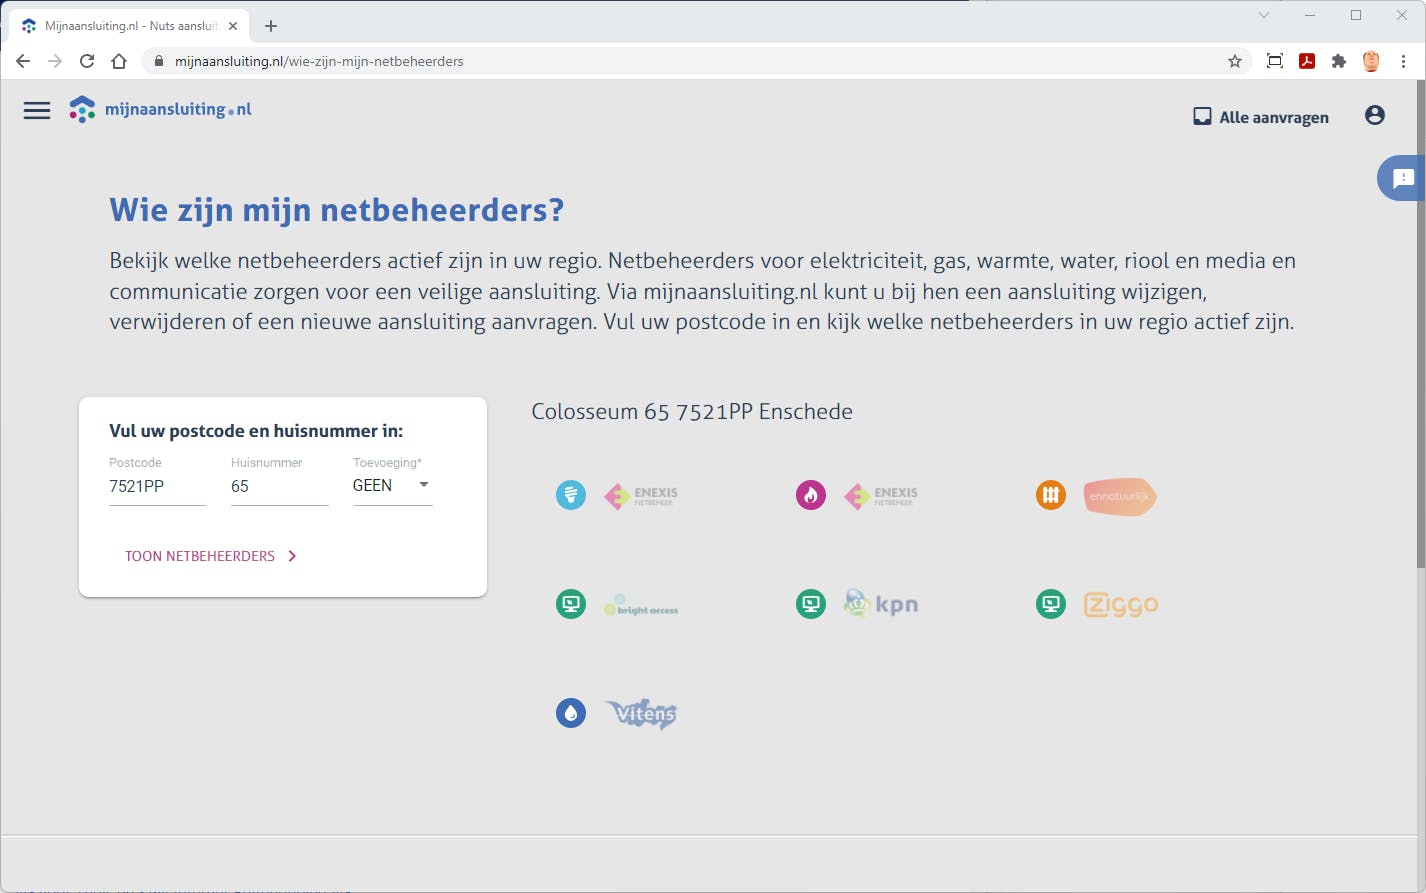Screen dimensions: 1426x893
Task: Open Alle aanvragen link
Action: click(x=1261, y=117)
